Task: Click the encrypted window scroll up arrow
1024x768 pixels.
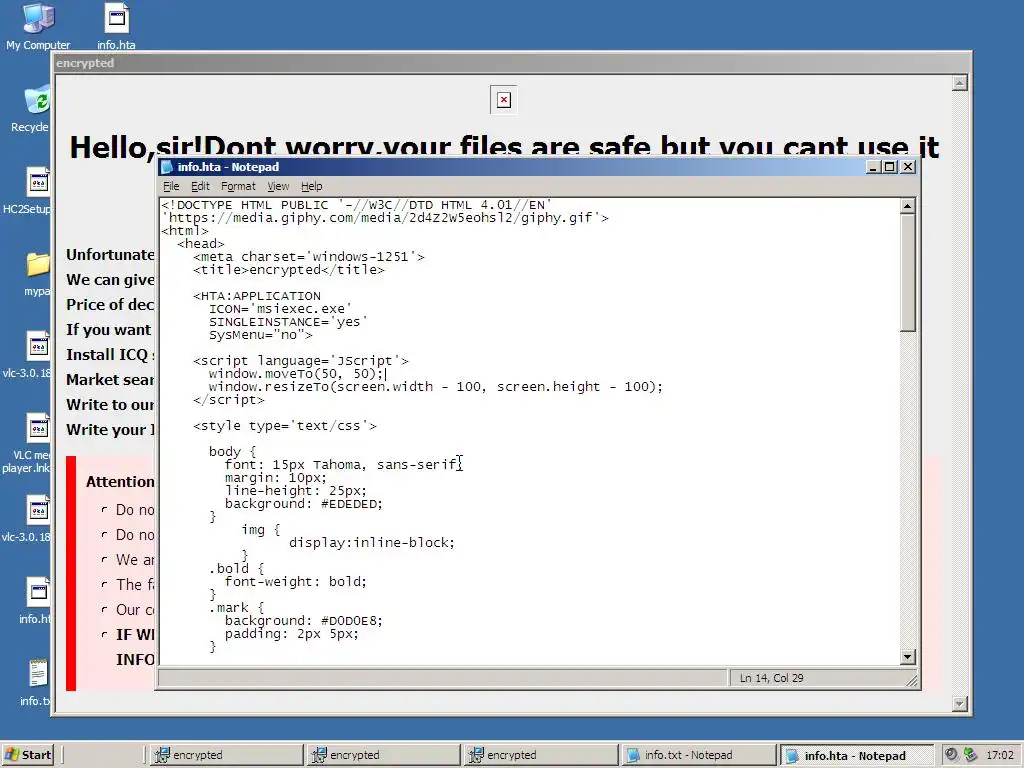Action: click(959, 83)
